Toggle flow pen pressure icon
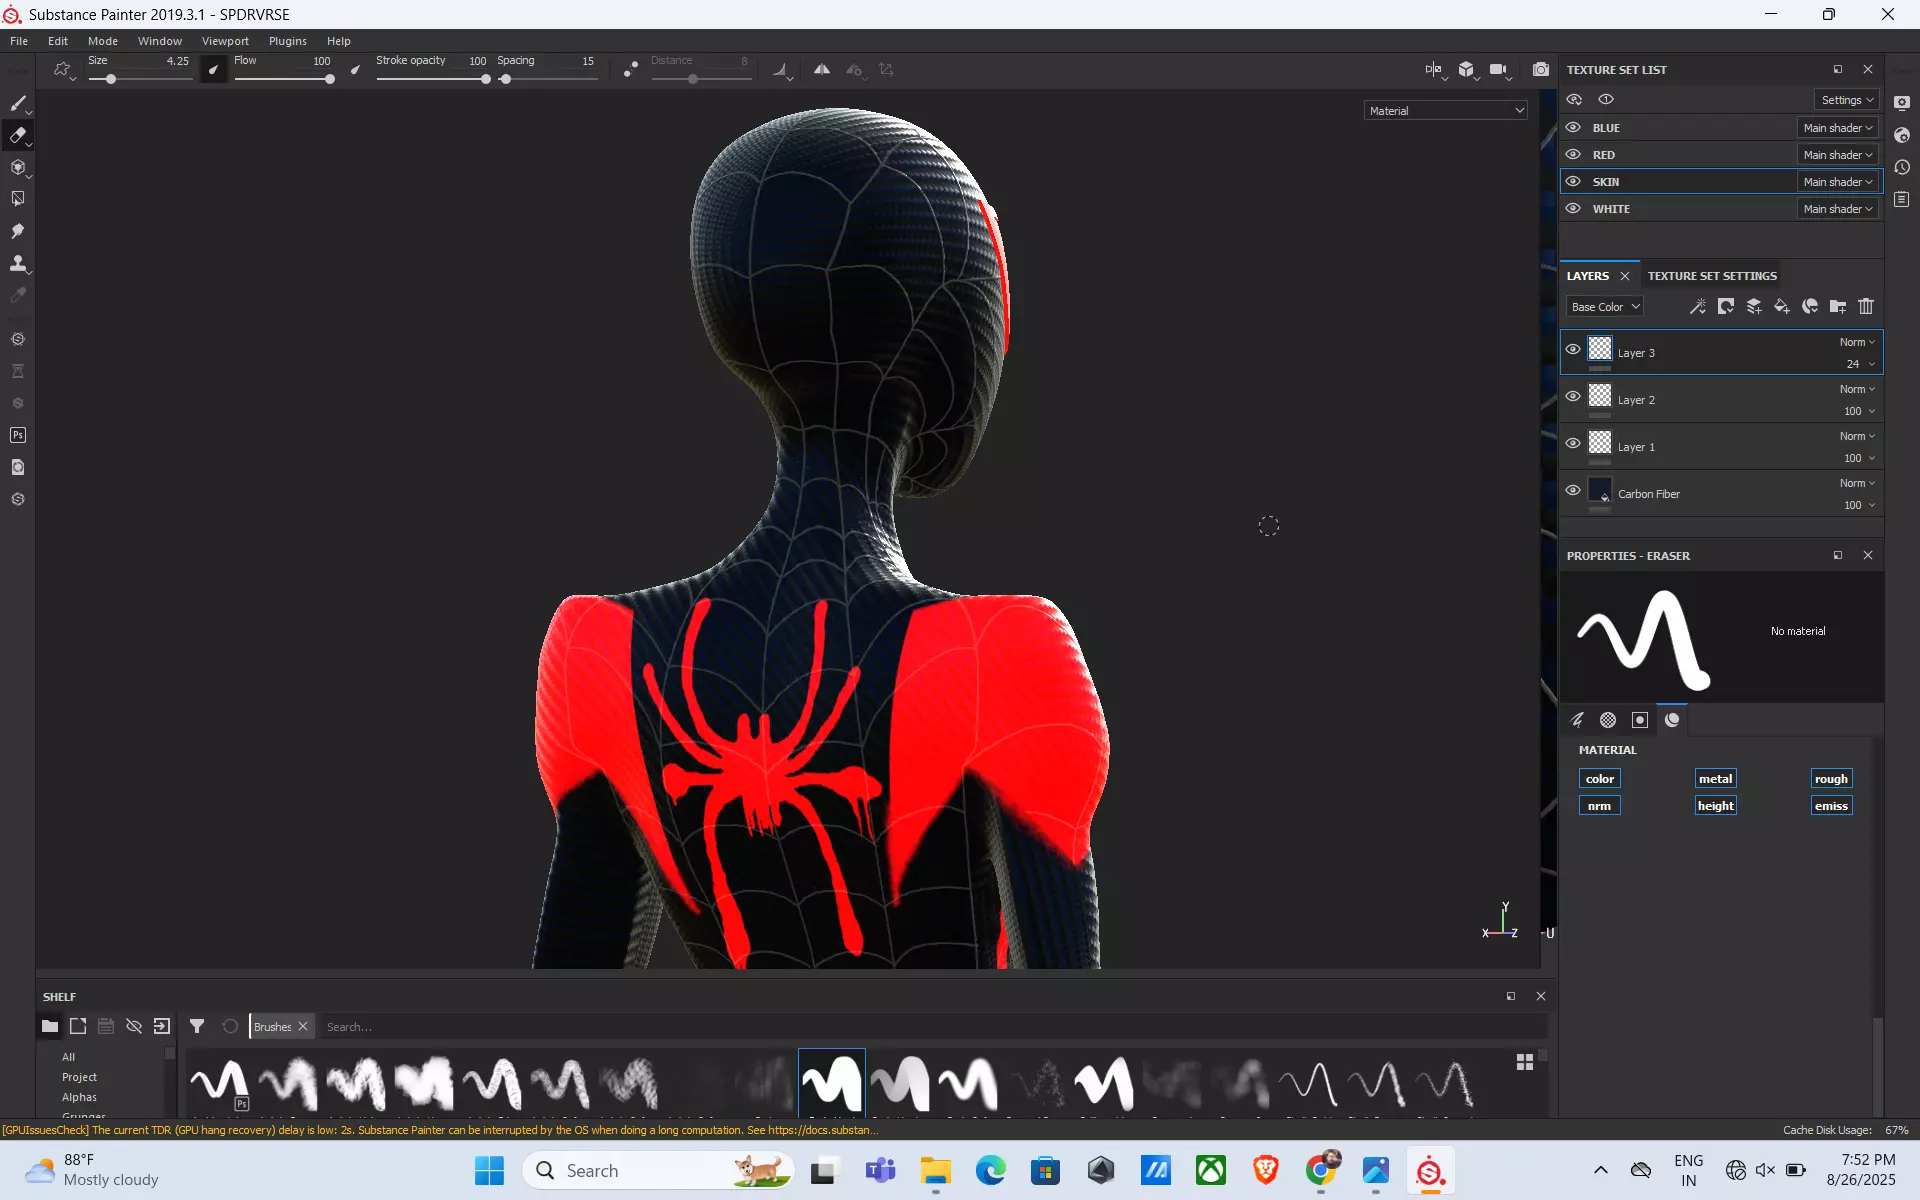1920x1200 pixels. point(355,70)
